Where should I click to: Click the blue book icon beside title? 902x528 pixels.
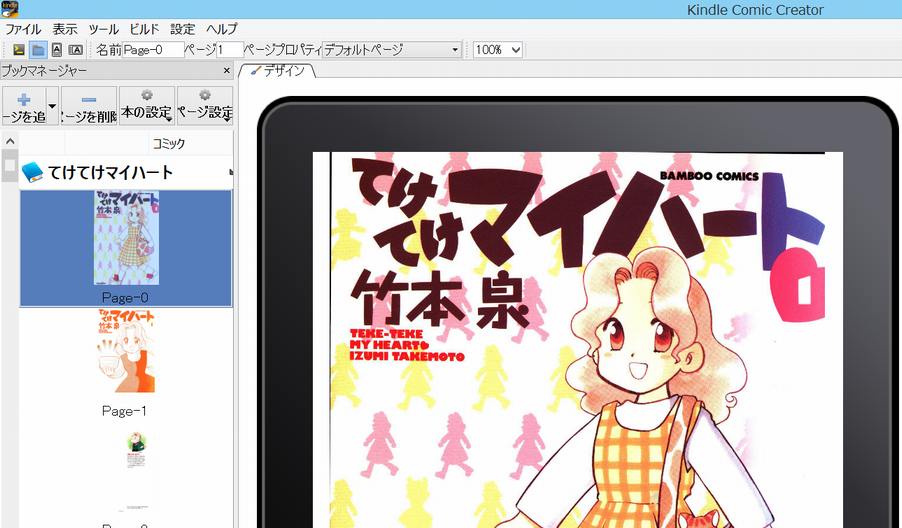tap(32, 172)
